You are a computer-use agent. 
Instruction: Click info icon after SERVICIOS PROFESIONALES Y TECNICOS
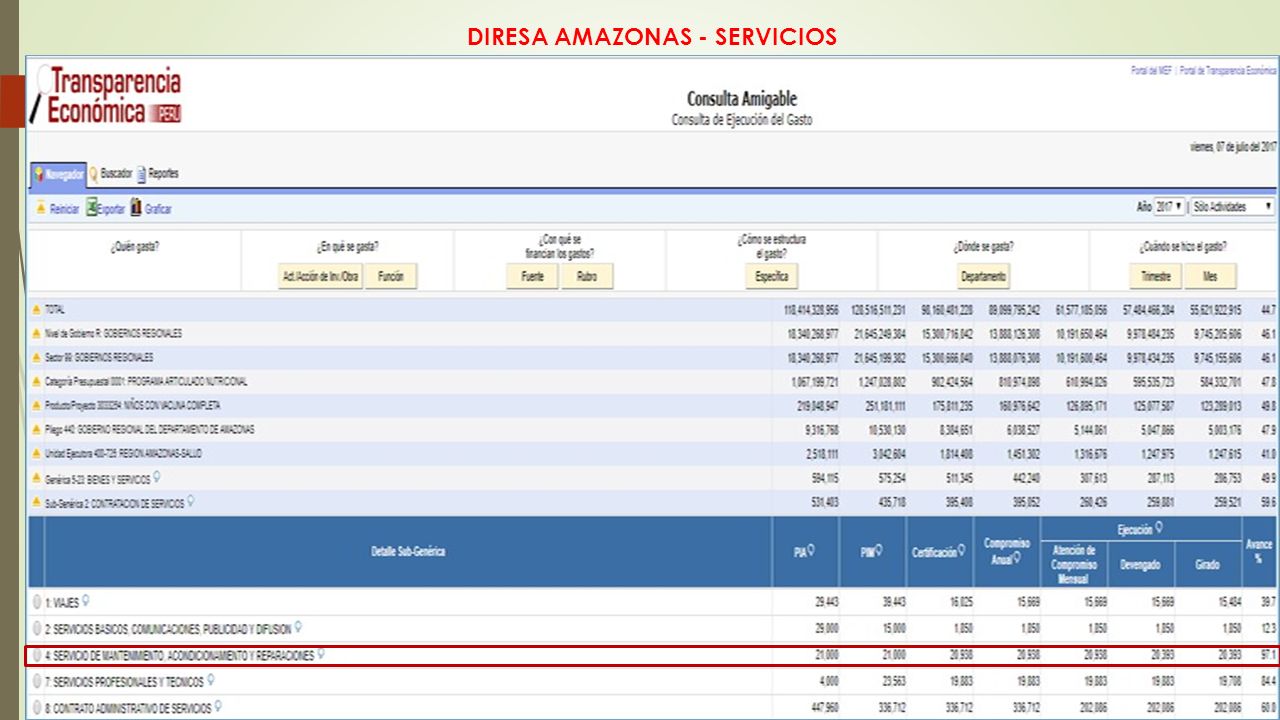click(x=211, y=680)
